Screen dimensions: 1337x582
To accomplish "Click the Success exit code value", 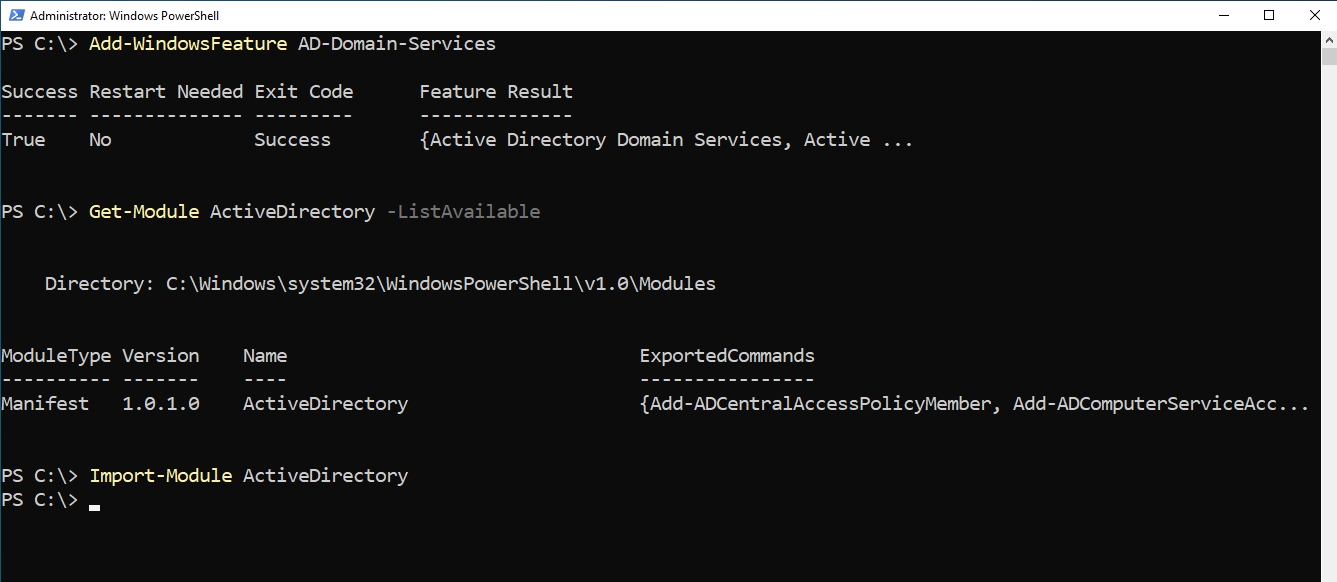I will (292, 140).
